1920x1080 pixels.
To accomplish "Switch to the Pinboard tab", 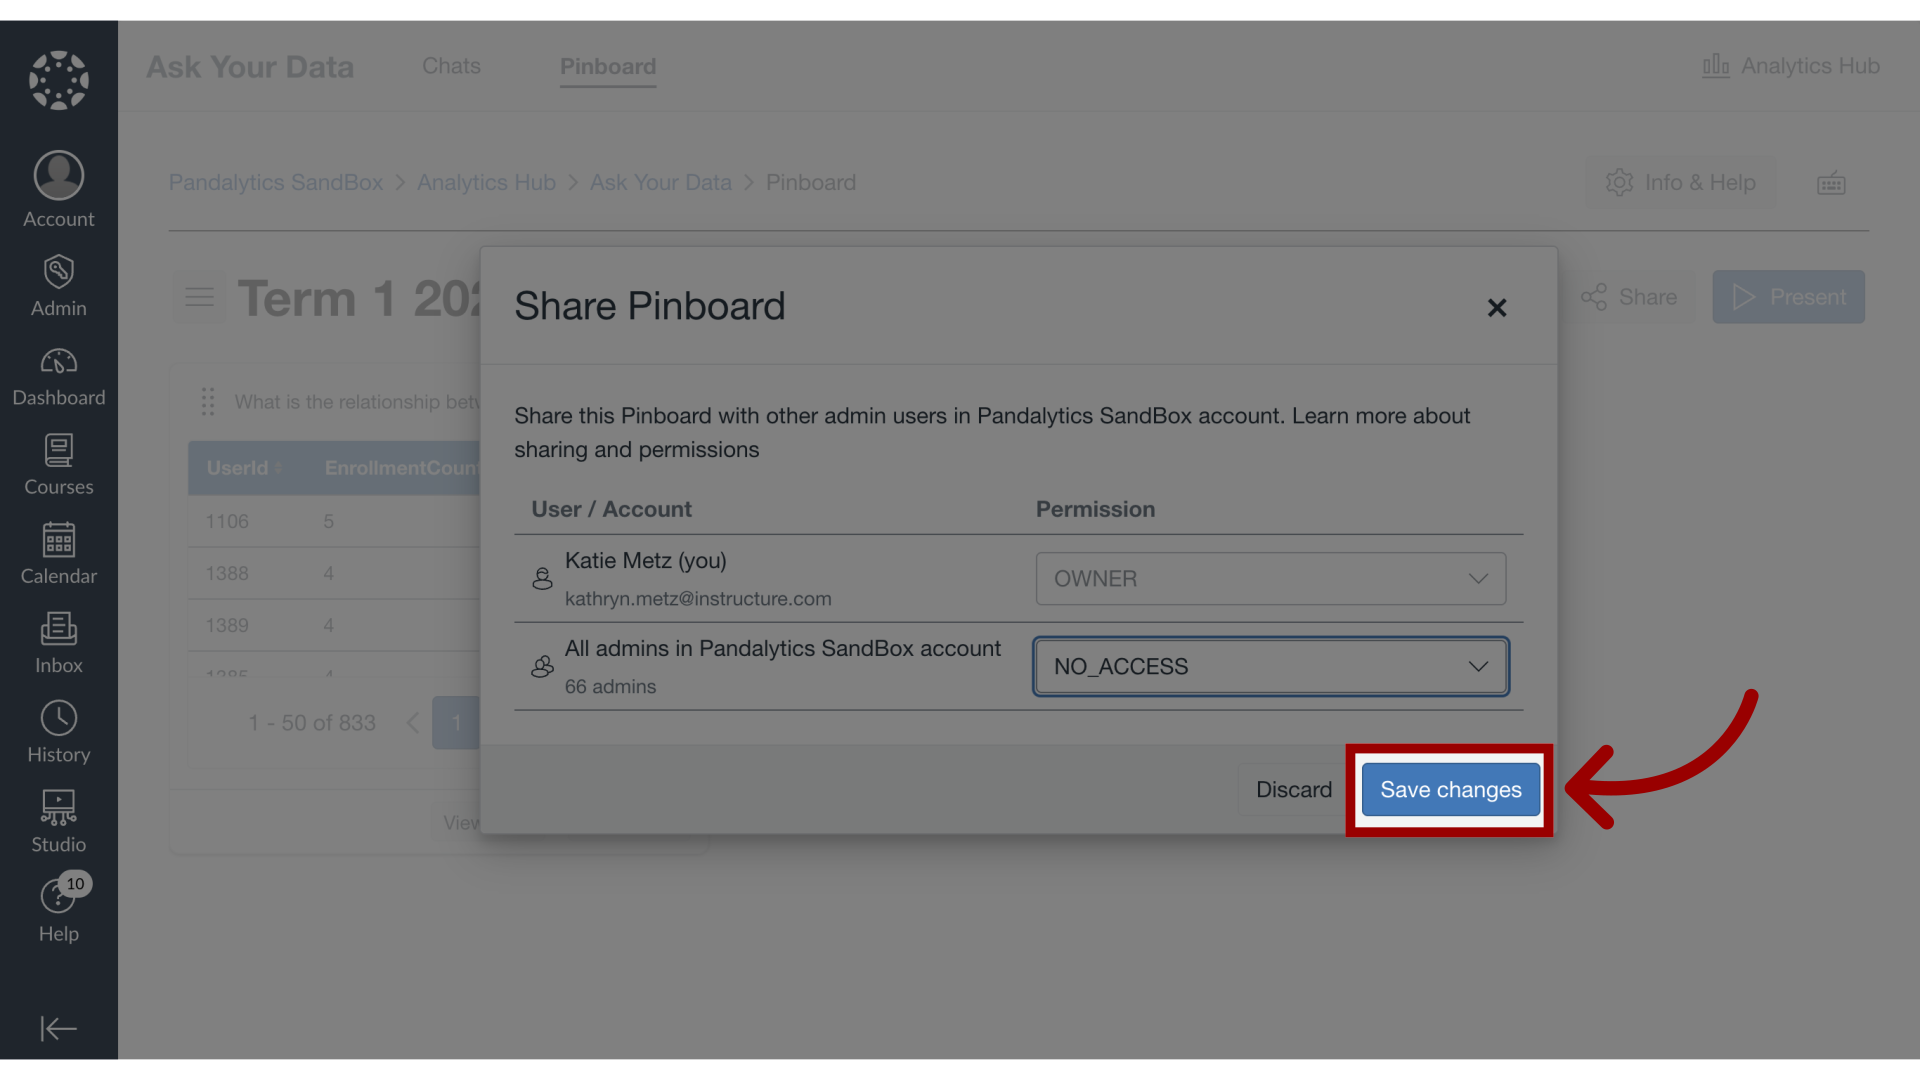I will click(608, 66).
